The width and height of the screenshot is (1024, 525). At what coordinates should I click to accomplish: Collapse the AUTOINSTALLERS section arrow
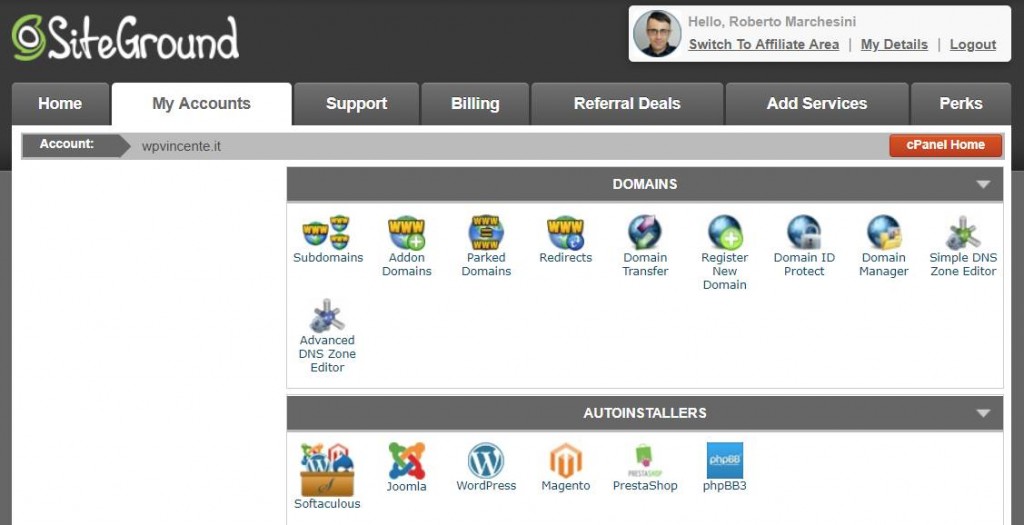click(984, 413)
